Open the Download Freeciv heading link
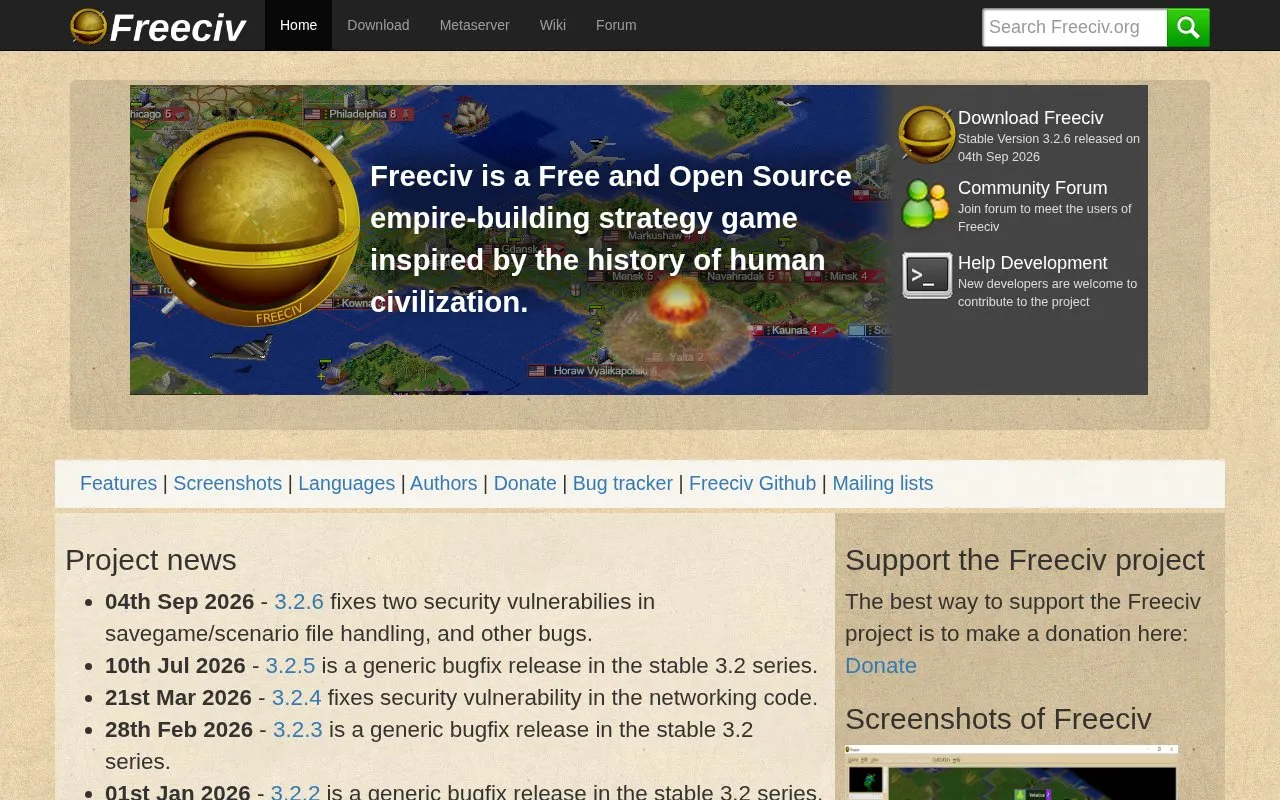Viewport: 1280px width, 800px height. [x=1031, y=118]
